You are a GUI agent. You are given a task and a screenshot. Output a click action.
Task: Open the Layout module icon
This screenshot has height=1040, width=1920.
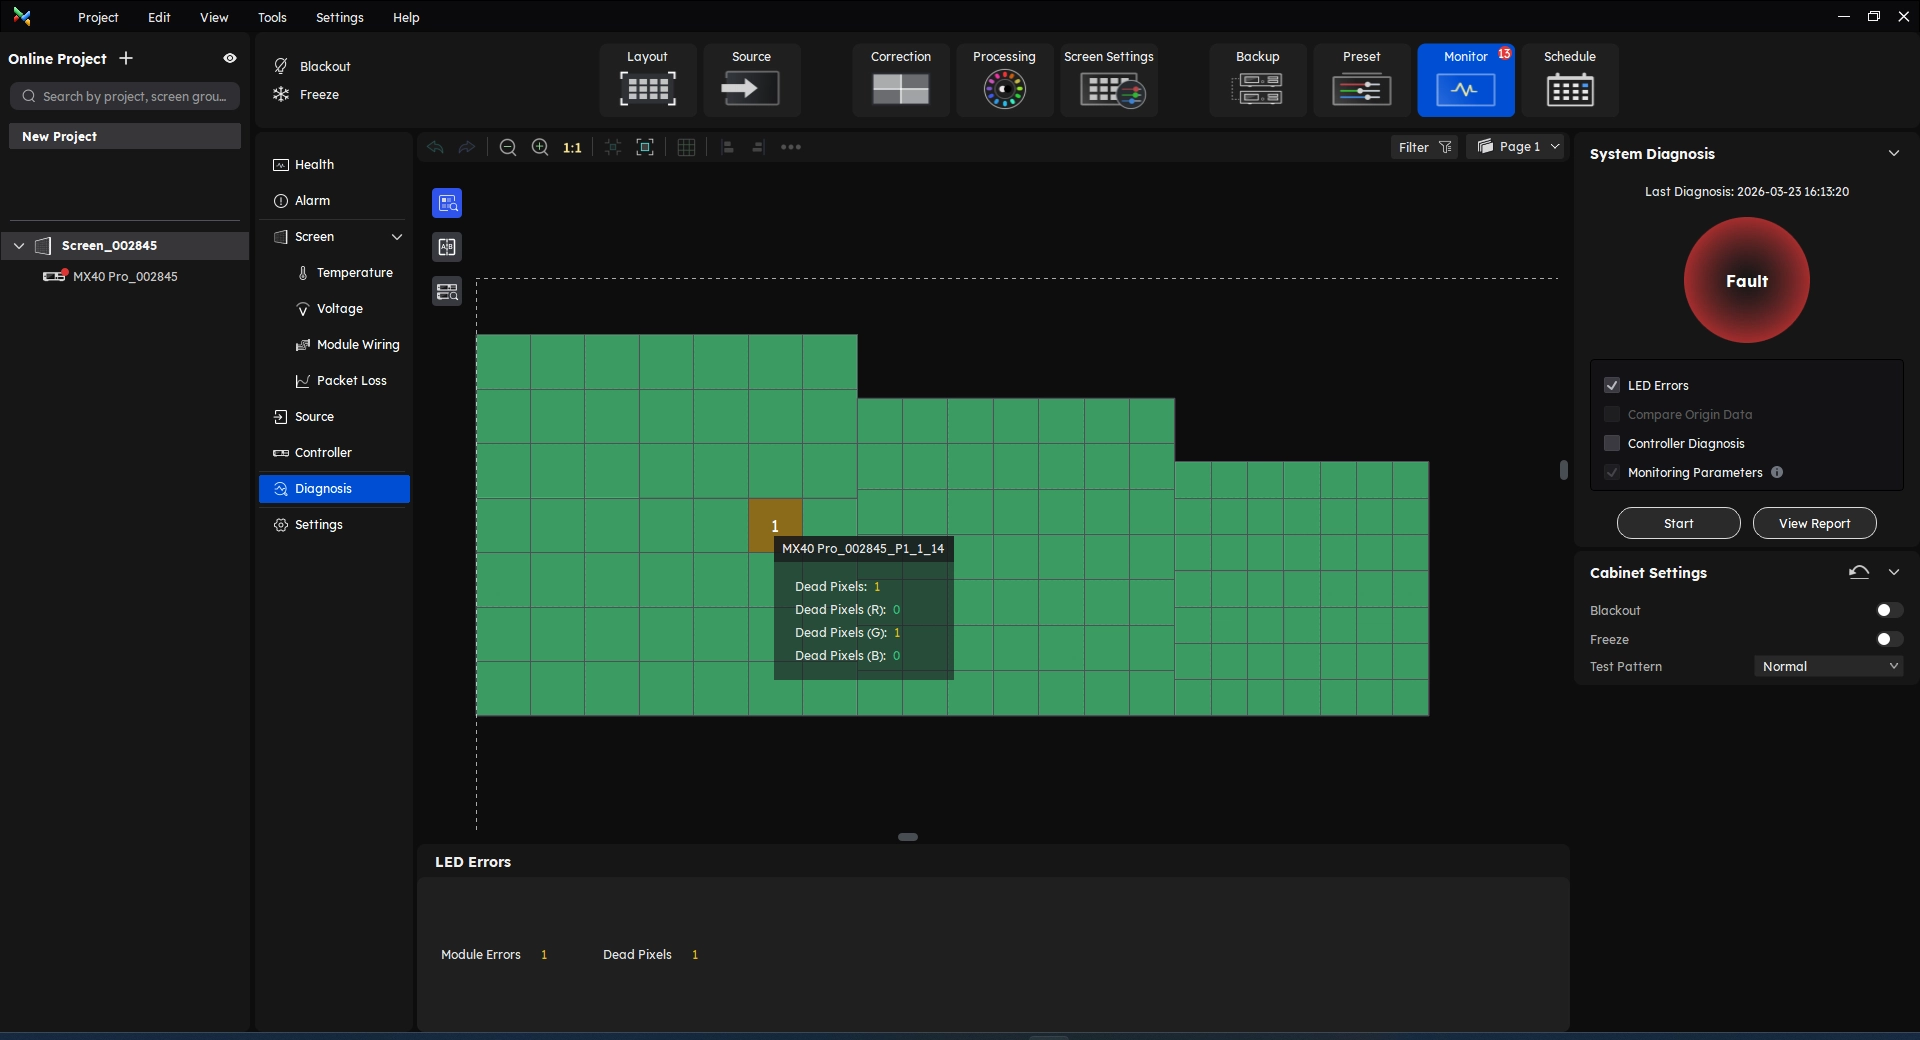pos(647,88)
